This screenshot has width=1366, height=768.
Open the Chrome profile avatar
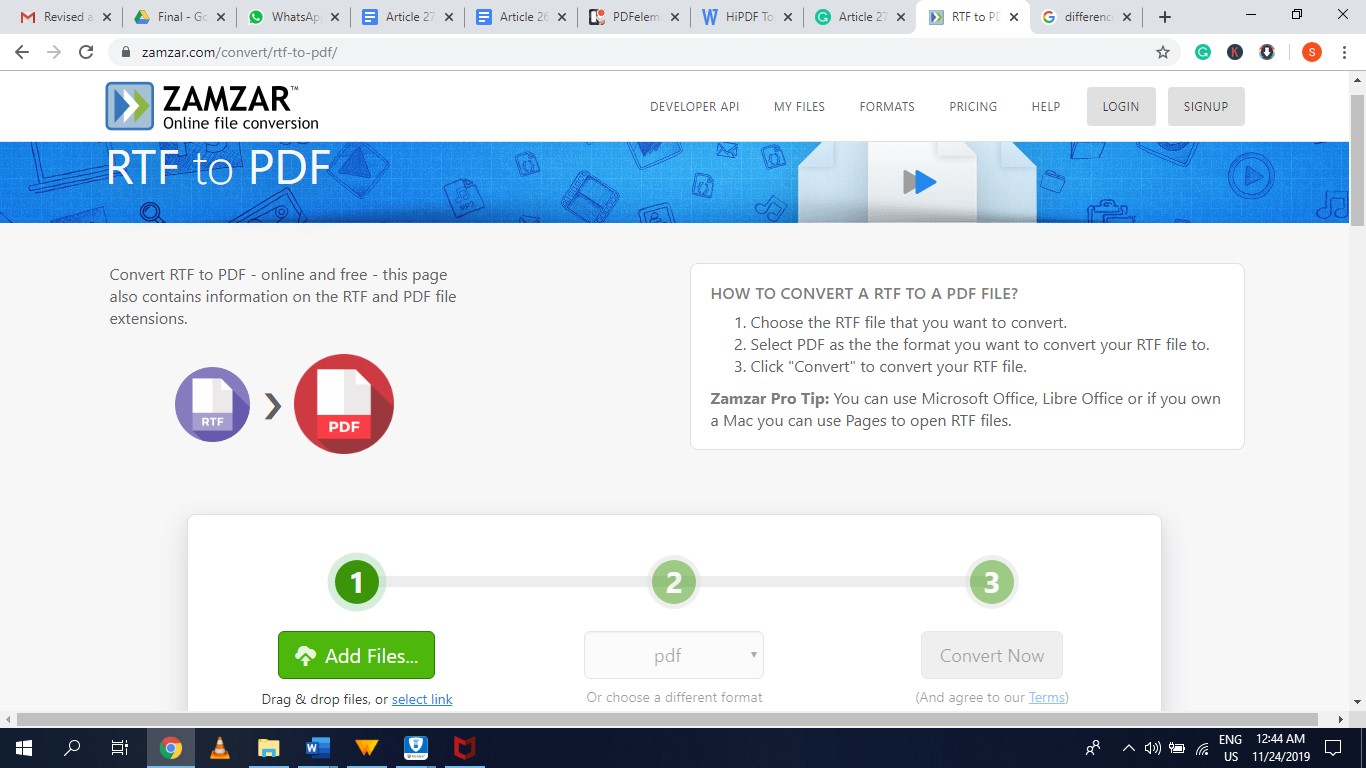pos(1311,52)
